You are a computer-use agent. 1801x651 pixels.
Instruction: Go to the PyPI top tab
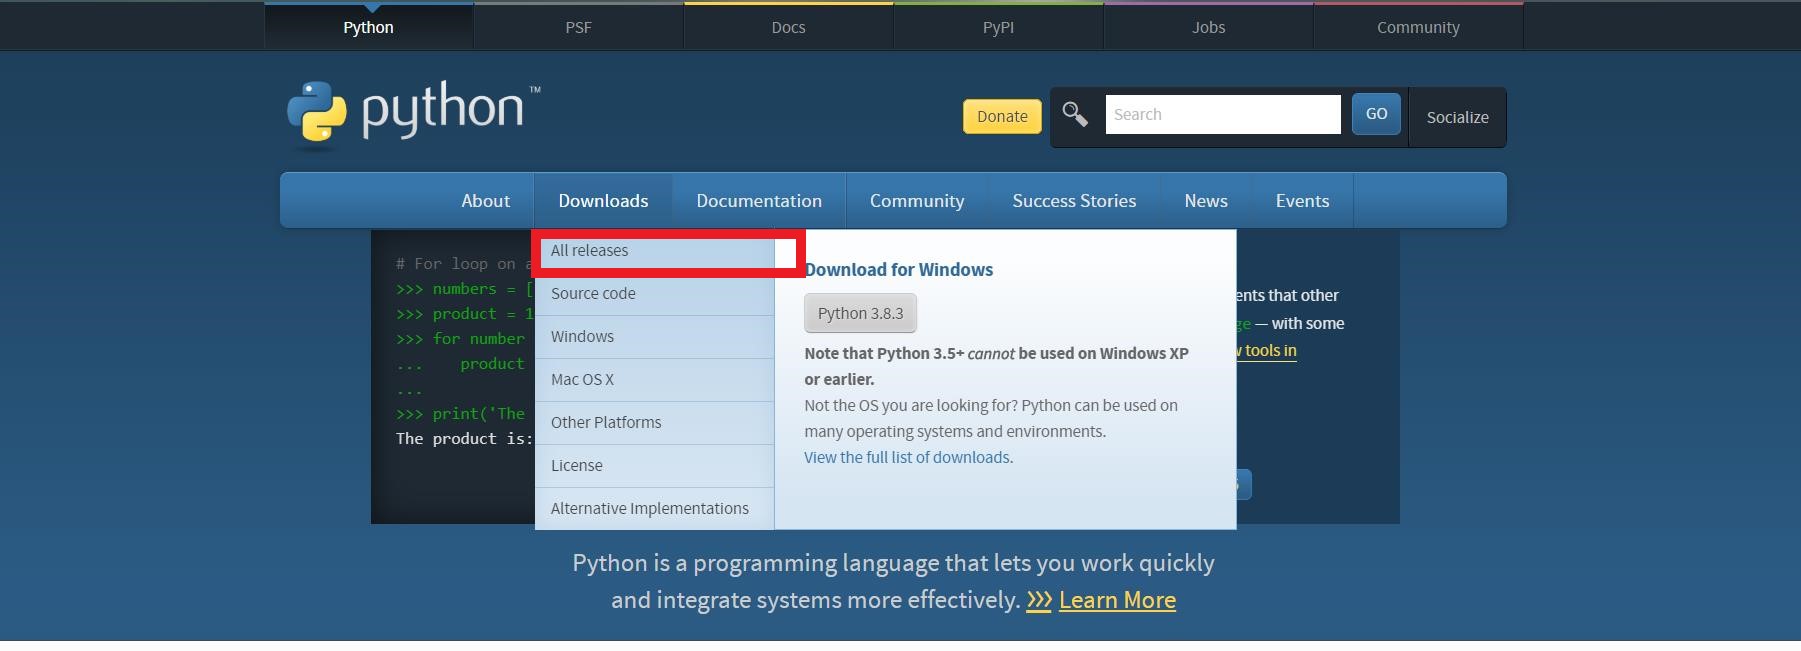[998, 27]
